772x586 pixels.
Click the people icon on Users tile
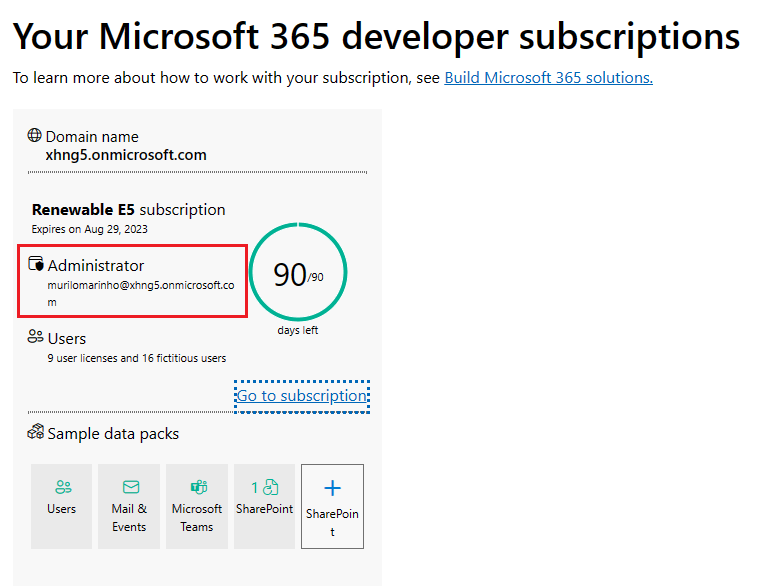(x=64, y=487)
